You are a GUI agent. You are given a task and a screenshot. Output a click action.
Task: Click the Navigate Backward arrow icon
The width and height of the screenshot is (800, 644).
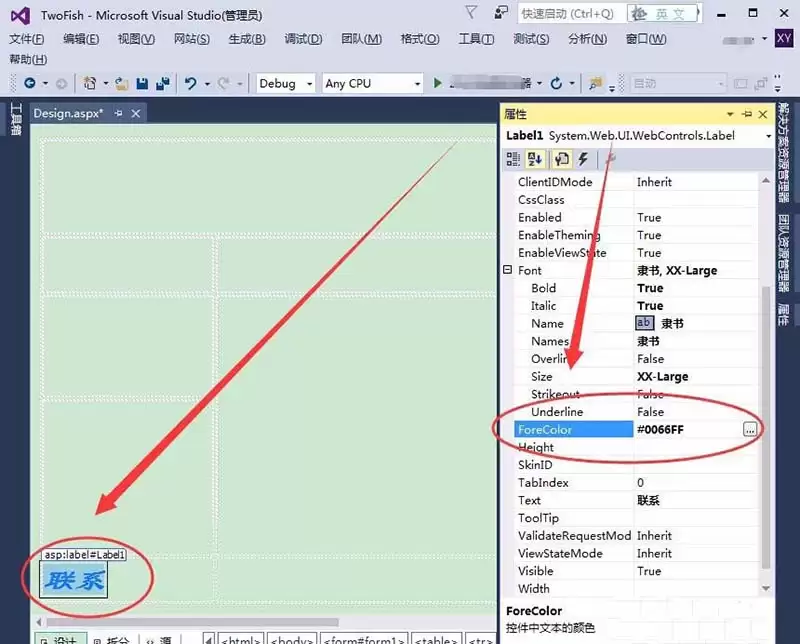tap(30, 83)
